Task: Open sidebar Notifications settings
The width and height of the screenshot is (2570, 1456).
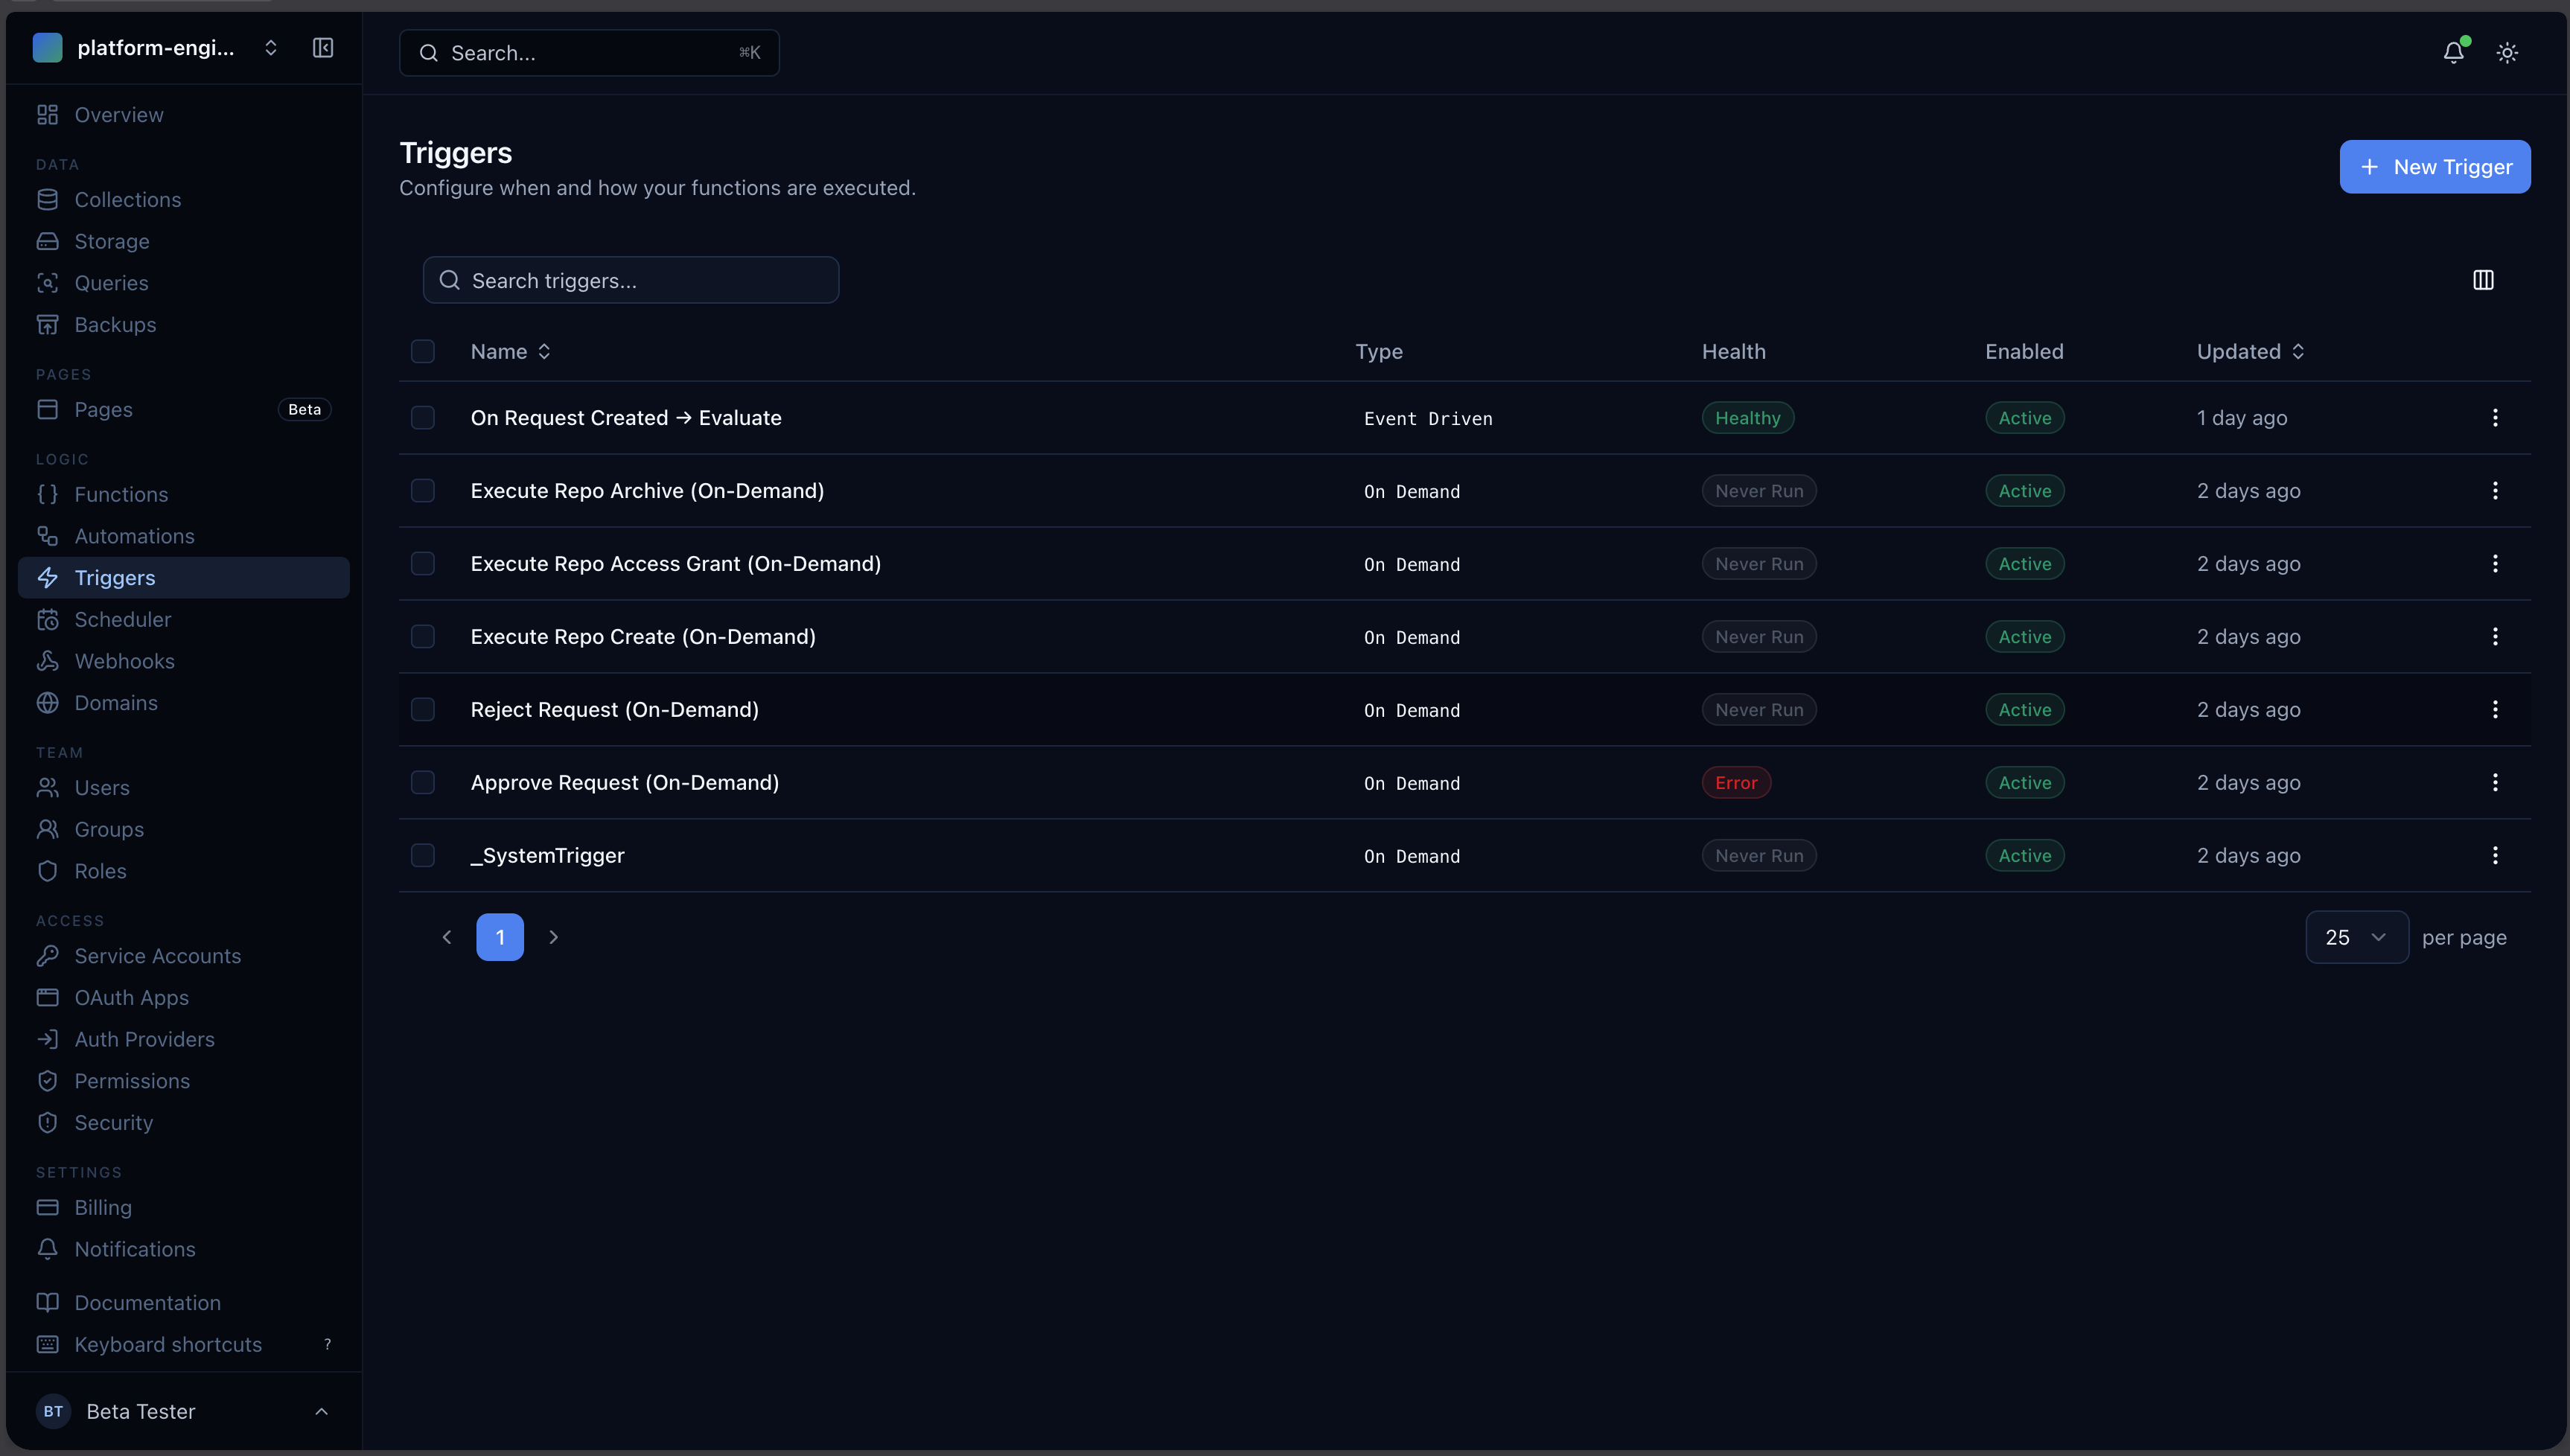Action: point(184,1249)
